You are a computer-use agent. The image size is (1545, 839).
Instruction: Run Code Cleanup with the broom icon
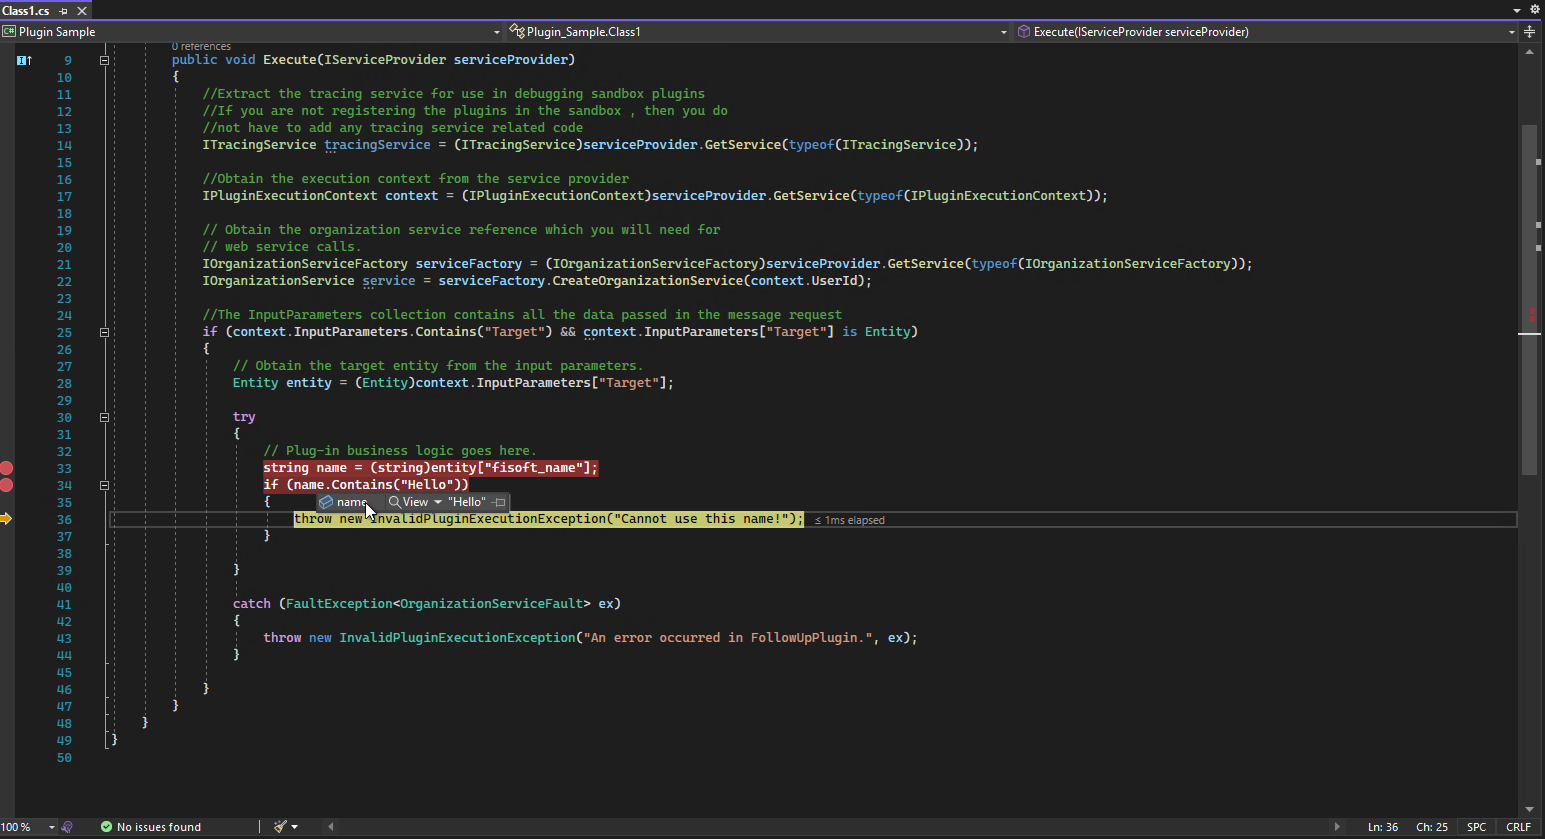(x=278, y=827)
